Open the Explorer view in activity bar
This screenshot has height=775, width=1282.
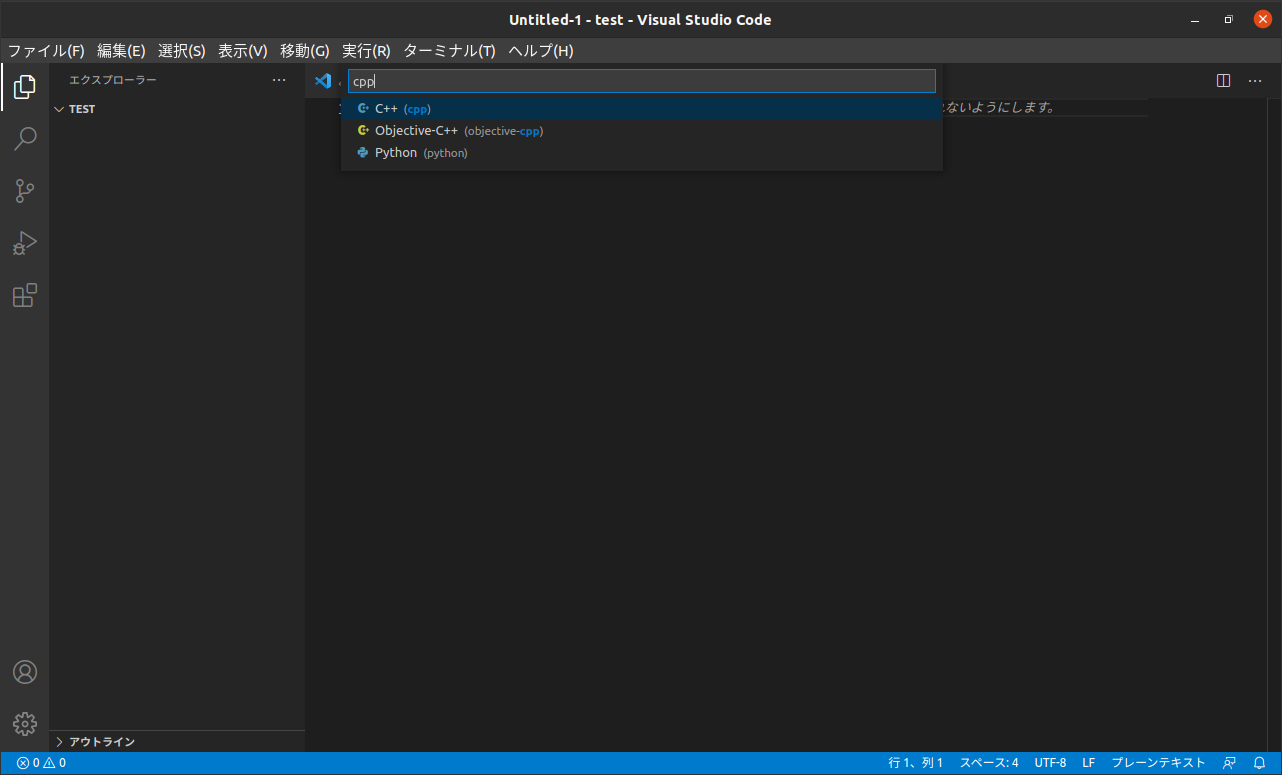point(25,88)
